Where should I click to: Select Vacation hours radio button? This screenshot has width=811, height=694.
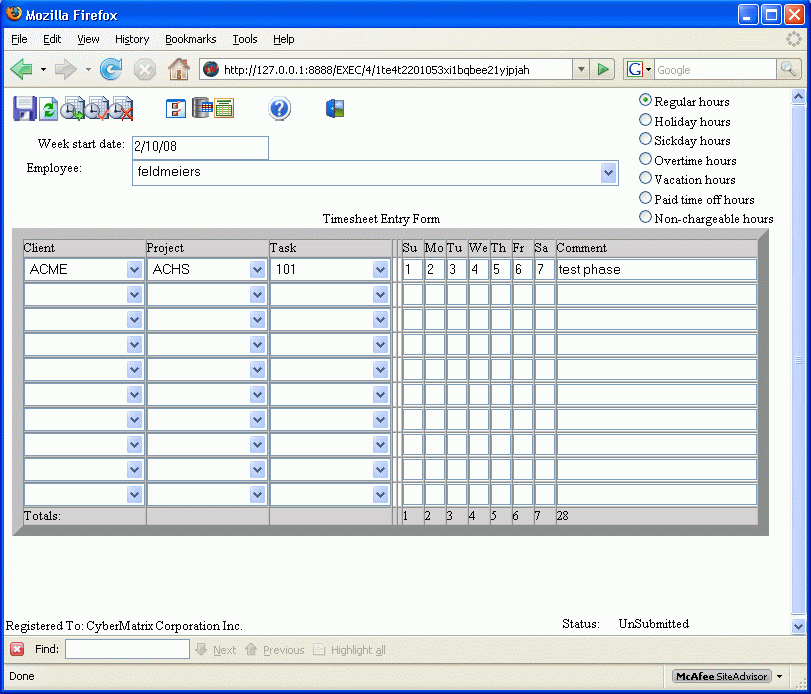[x=645, y=178]
